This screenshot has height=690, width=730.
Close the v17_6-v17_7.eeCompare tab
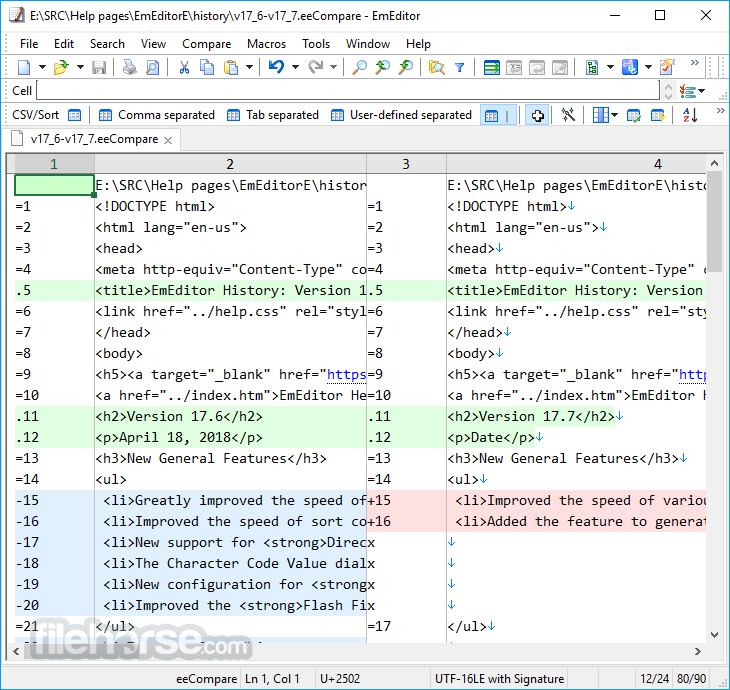168,140
